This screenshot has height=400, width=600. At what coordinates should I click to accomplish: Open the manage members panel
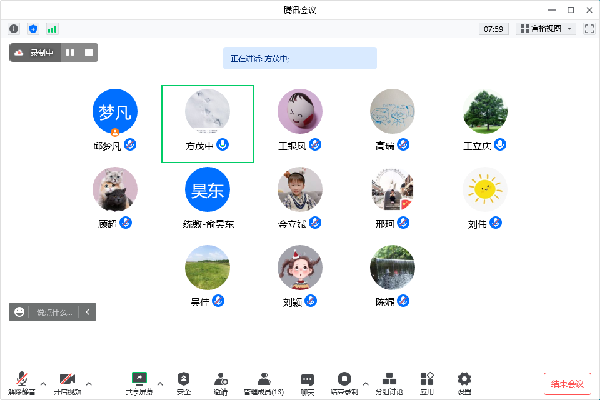tap(264, 380)
